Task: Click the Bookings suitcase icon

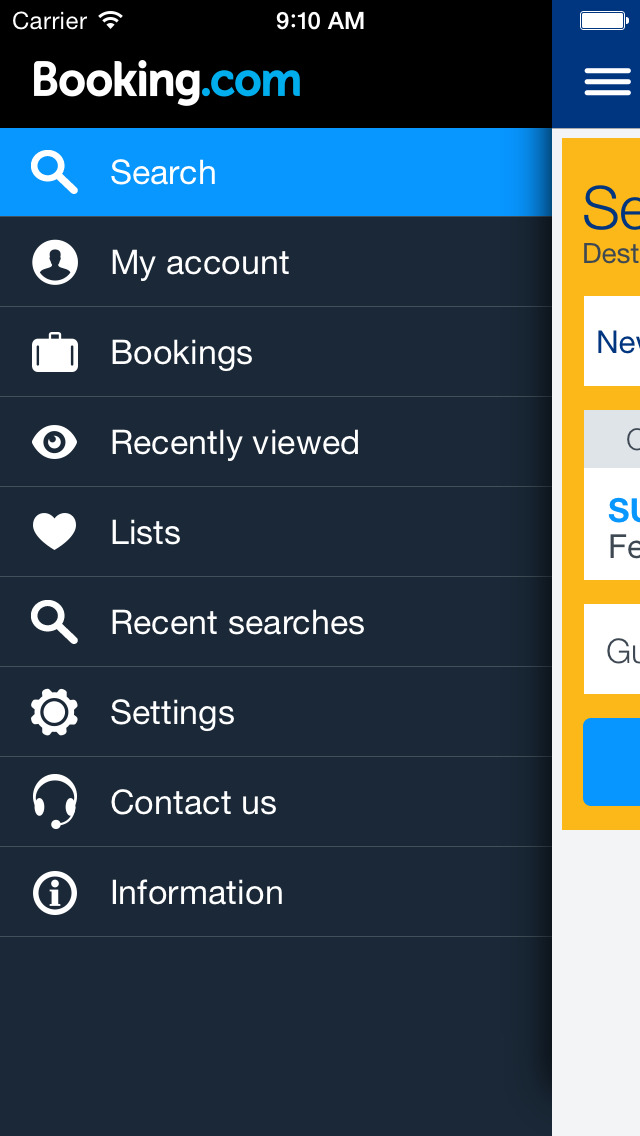Action: click(54, 351)
